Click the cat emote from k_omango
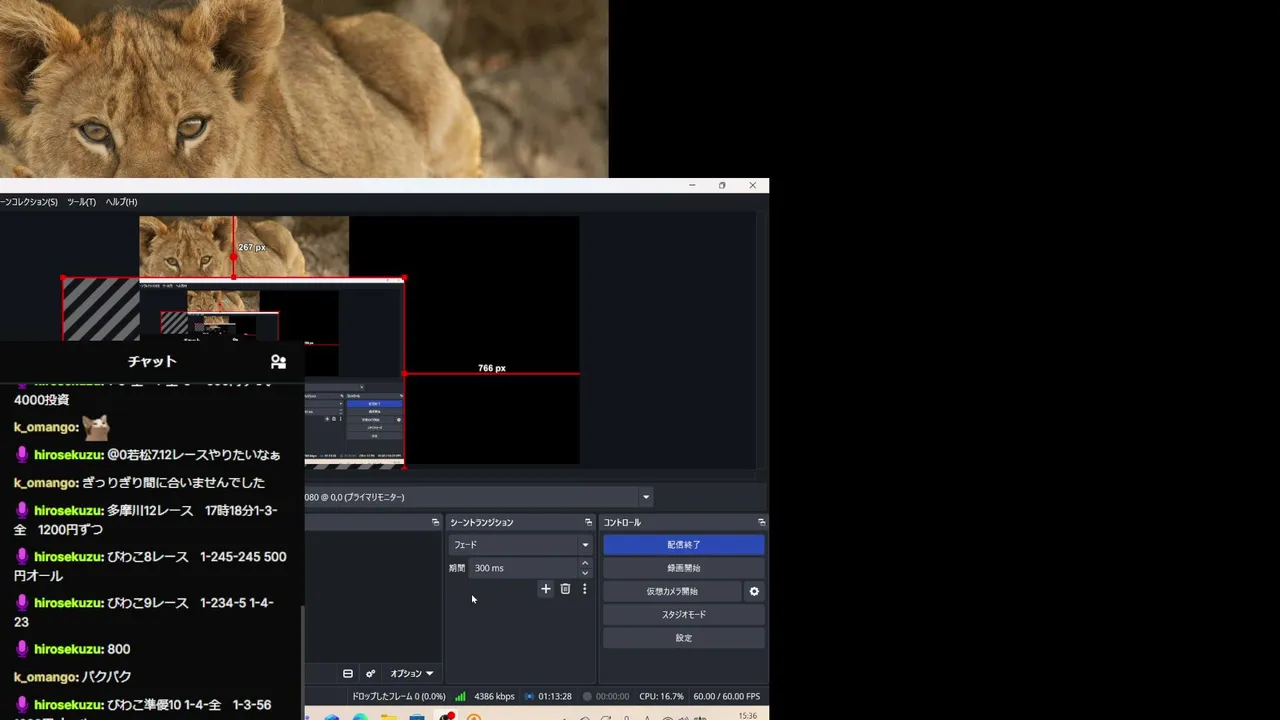Image resolution: width=1280 pixels, height=720 pixels. [95, 428]
